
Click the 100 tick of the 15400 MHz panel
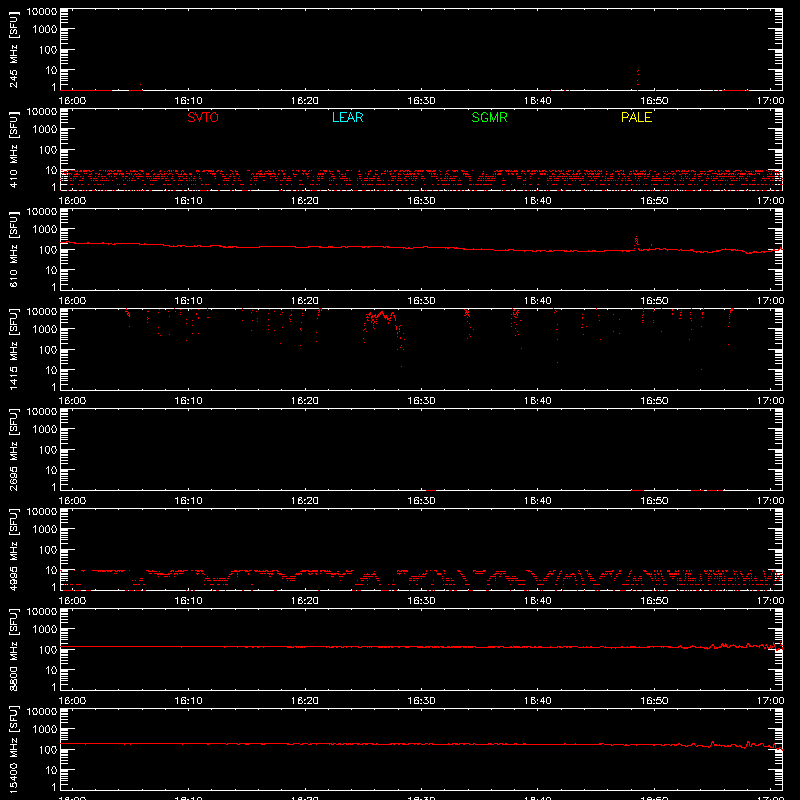pyautogui.click(x=48, y=749)
